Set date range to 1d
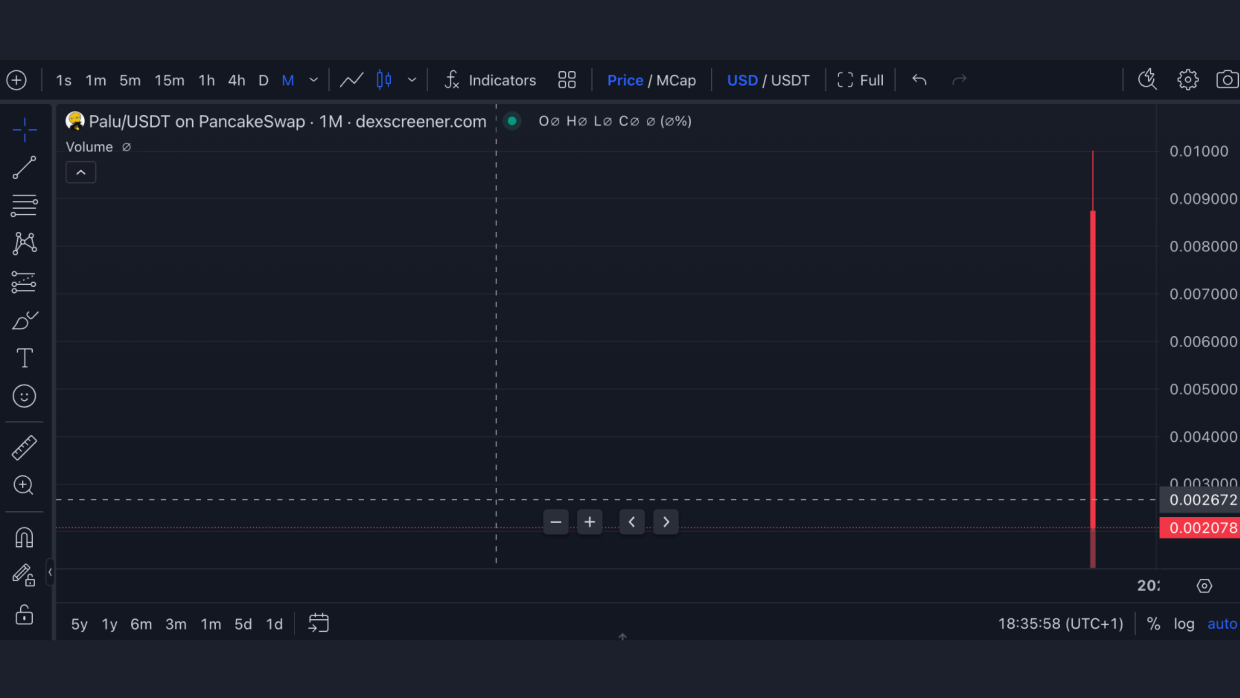Image resolution: width=1240 pixels, height=698 pixels. tap(274, 624)
